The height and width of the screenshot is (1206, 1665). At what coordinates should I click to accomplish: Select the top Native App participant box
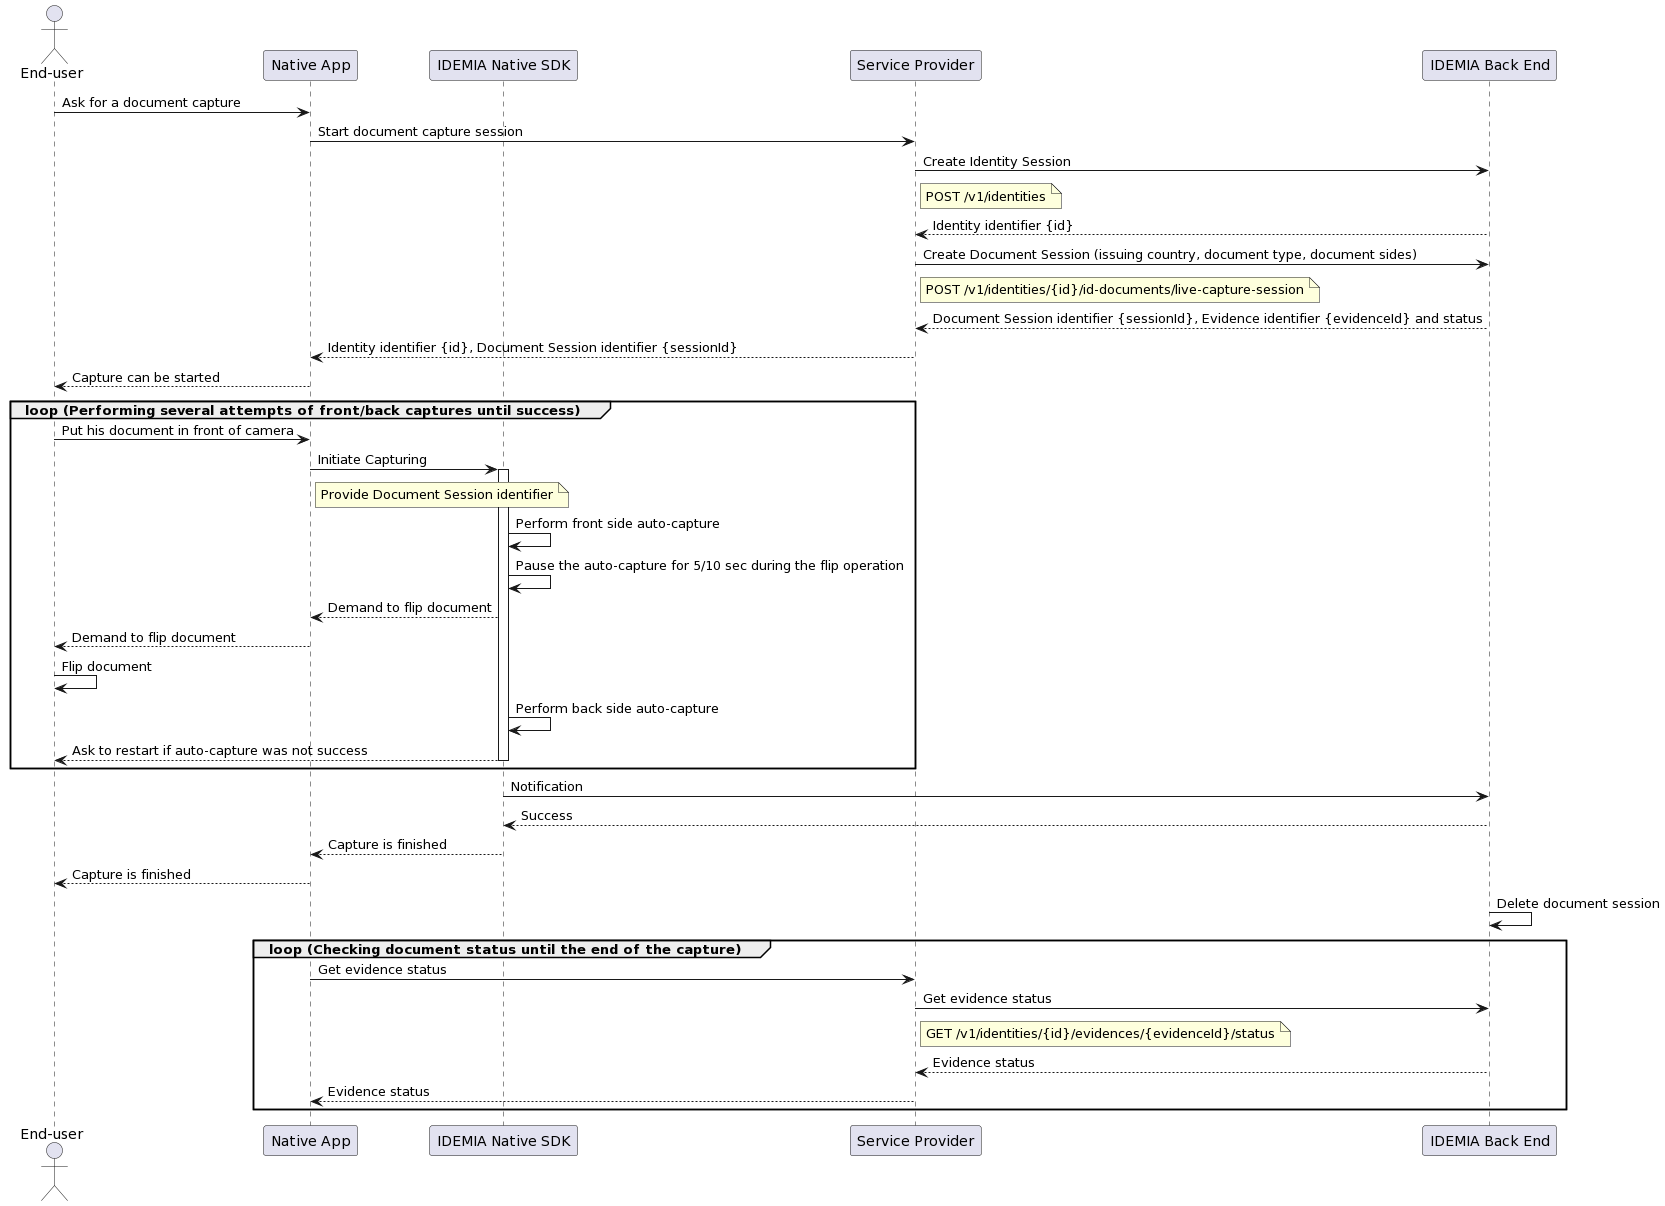[x=310, y=65]
